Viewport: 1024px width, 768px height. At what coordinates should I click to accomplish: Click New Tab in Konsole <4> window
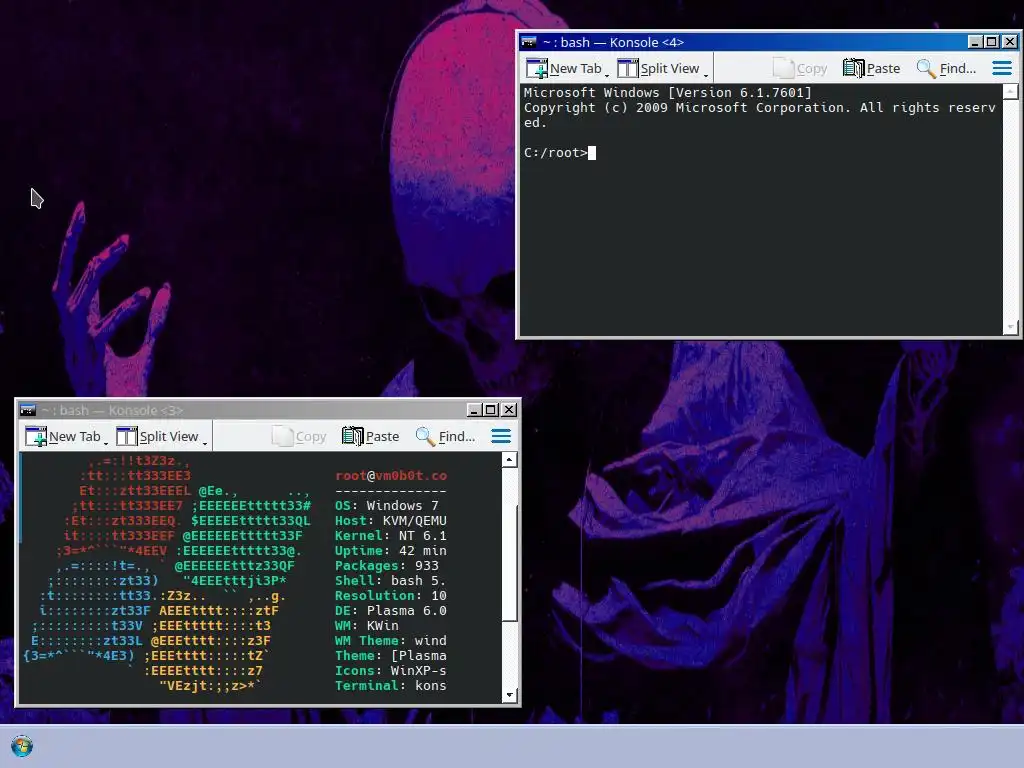pyautogui.click(x=563, y=68)
